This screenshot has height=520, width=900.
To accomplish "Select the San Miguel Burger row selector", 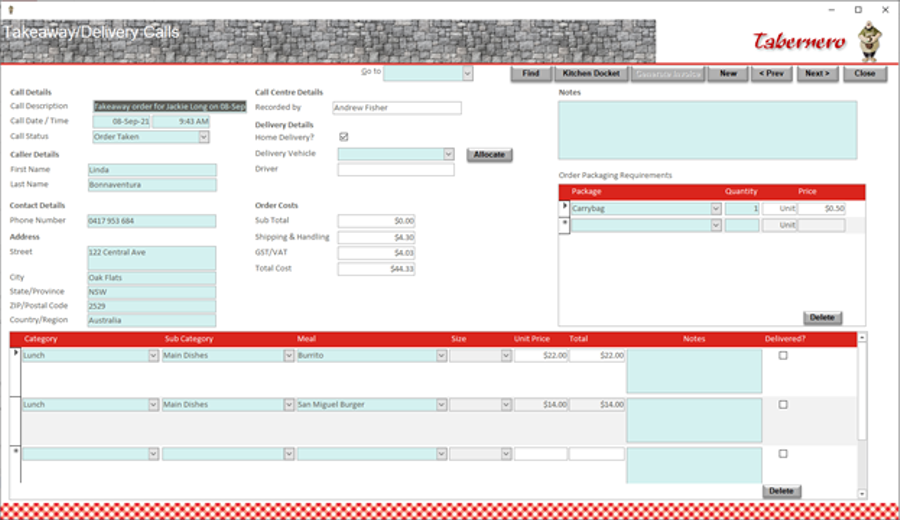I will pos(15,421).
